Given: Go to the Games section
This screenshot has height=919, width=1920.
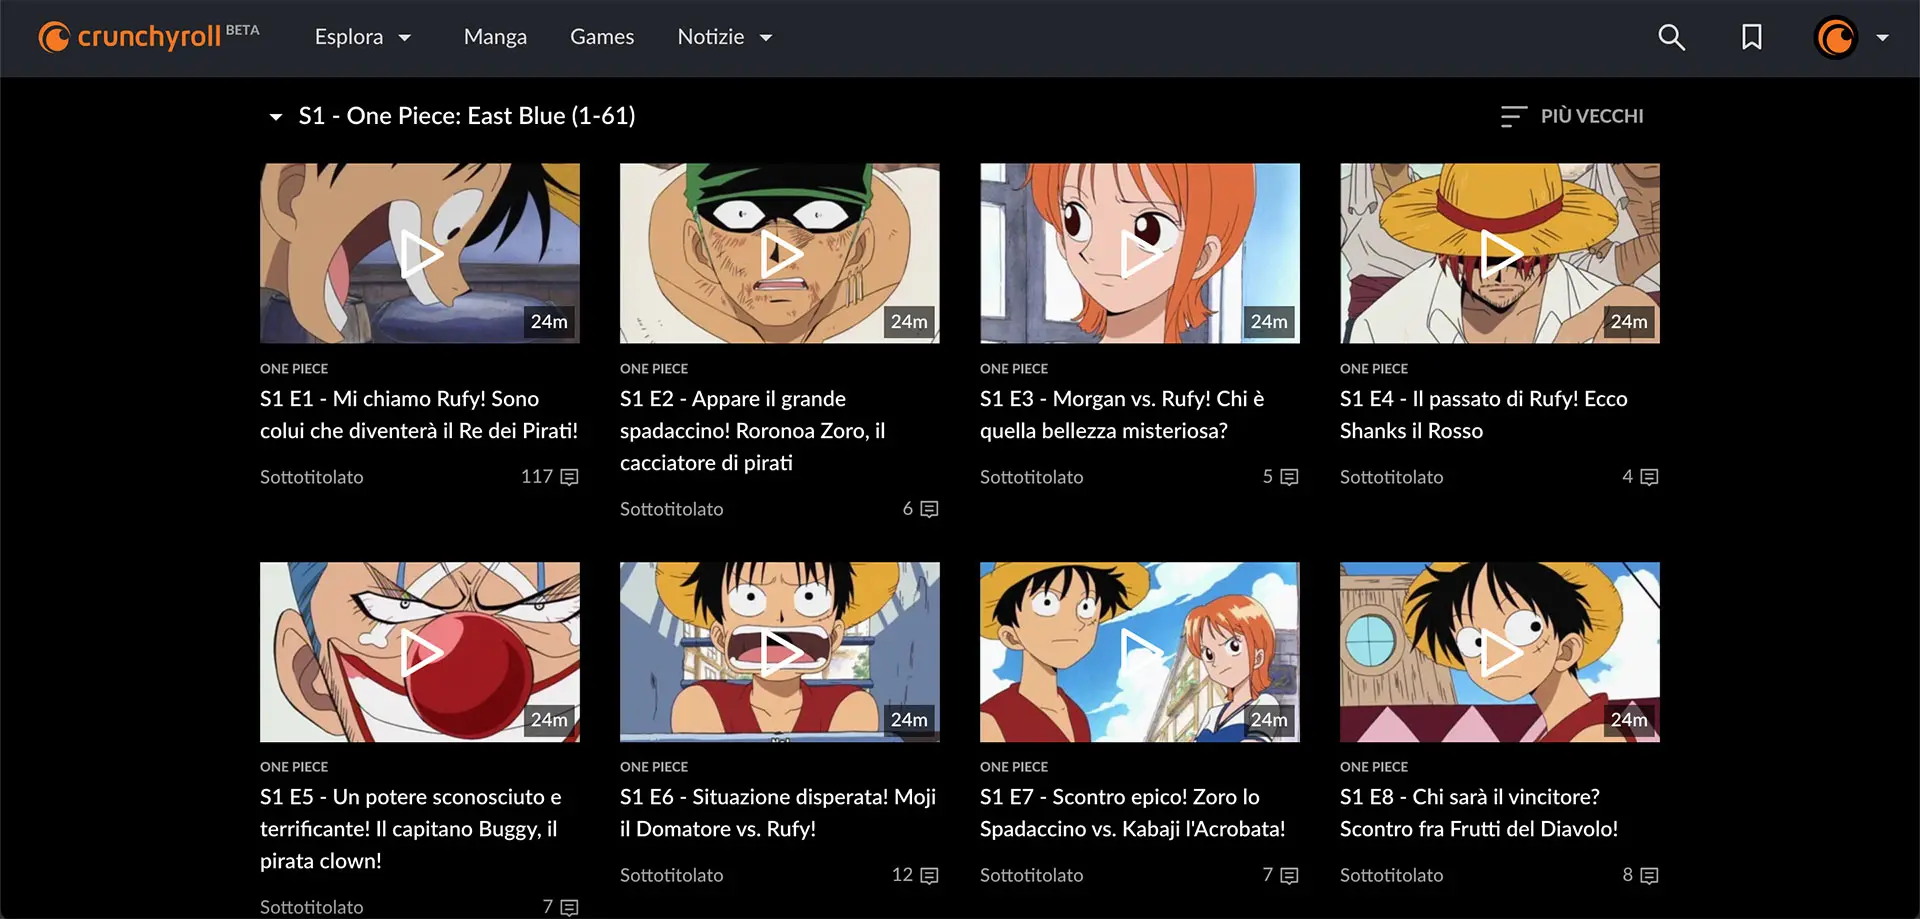Looking at the screenshot, I should 602,37.
